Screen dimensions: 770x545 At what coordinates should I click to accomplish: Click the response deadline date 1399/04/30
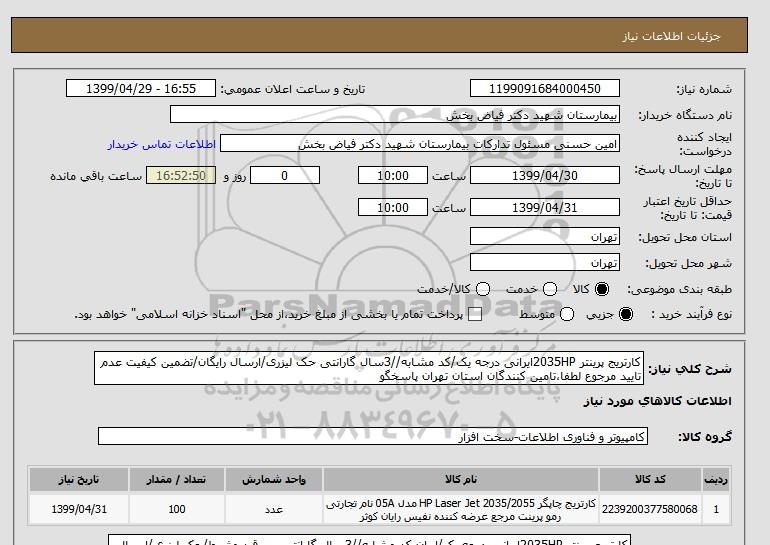tap(545, 175)
